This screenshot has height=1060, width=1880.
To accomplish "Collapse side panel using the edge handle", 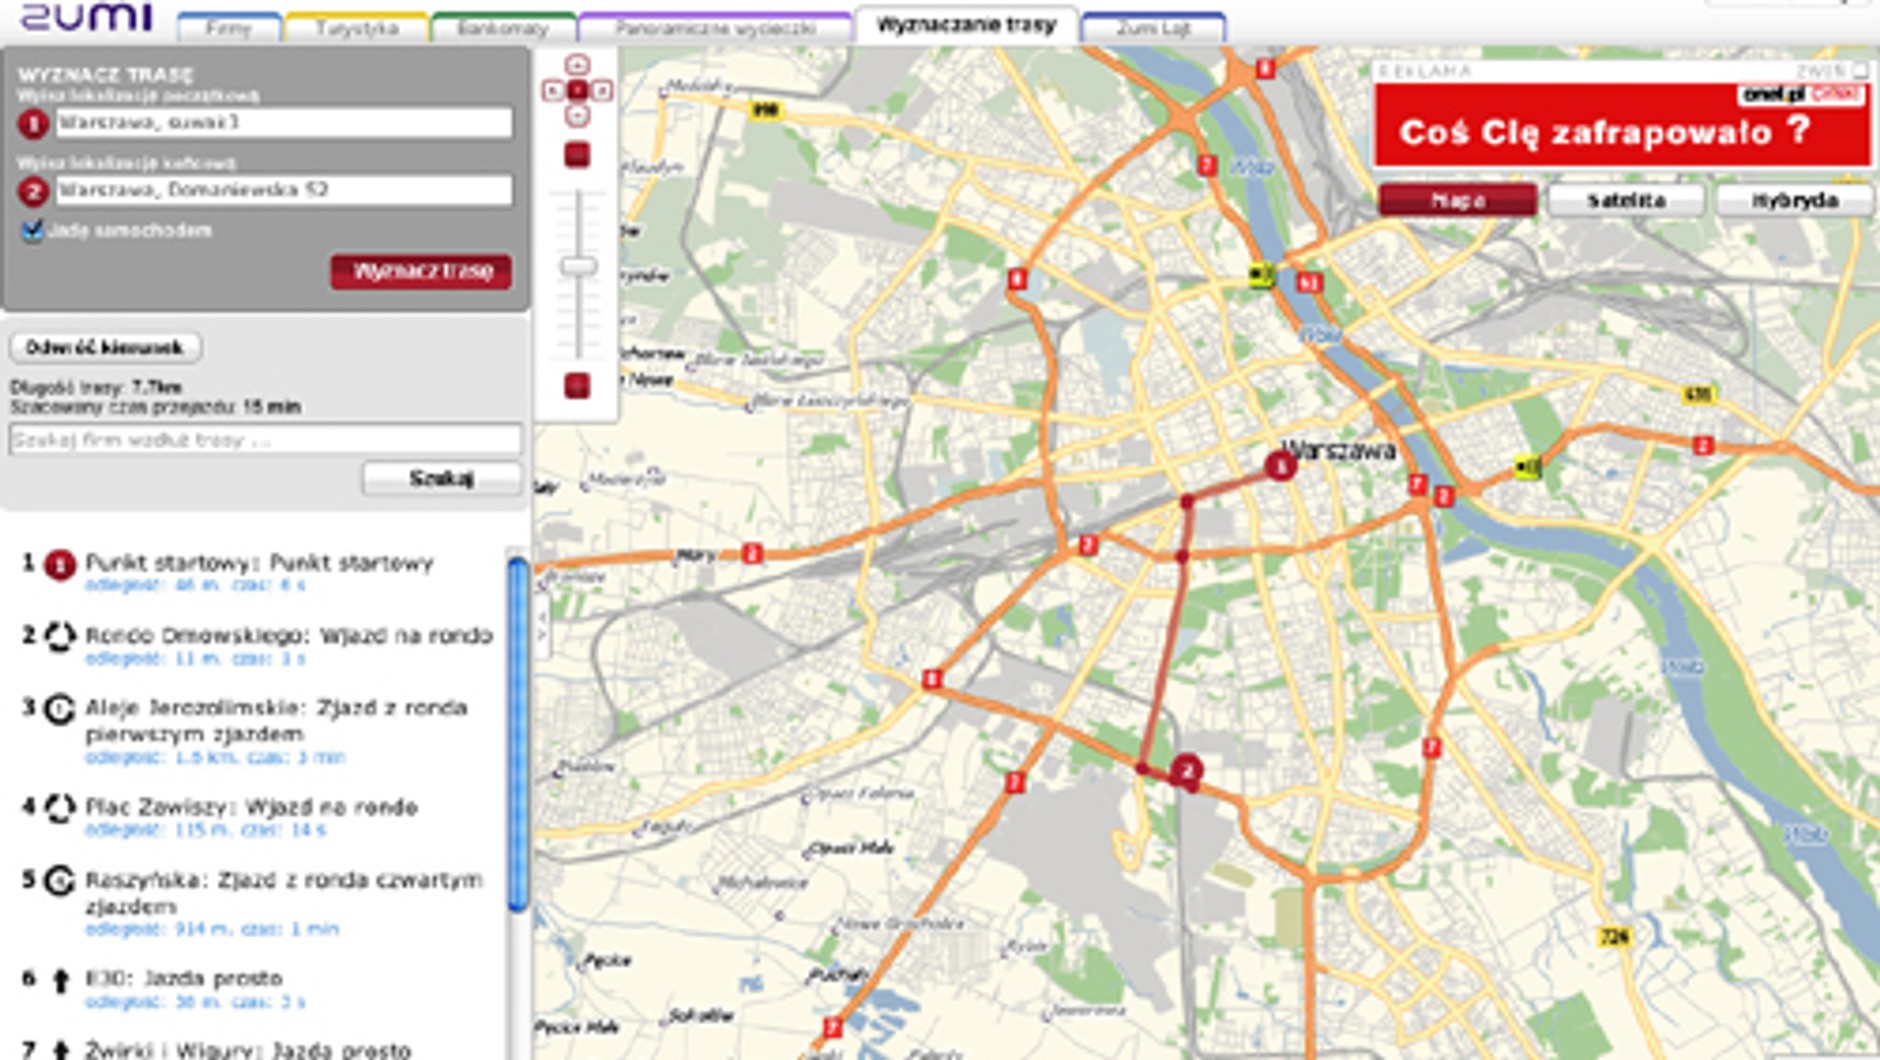I will (x=541, y=627).
